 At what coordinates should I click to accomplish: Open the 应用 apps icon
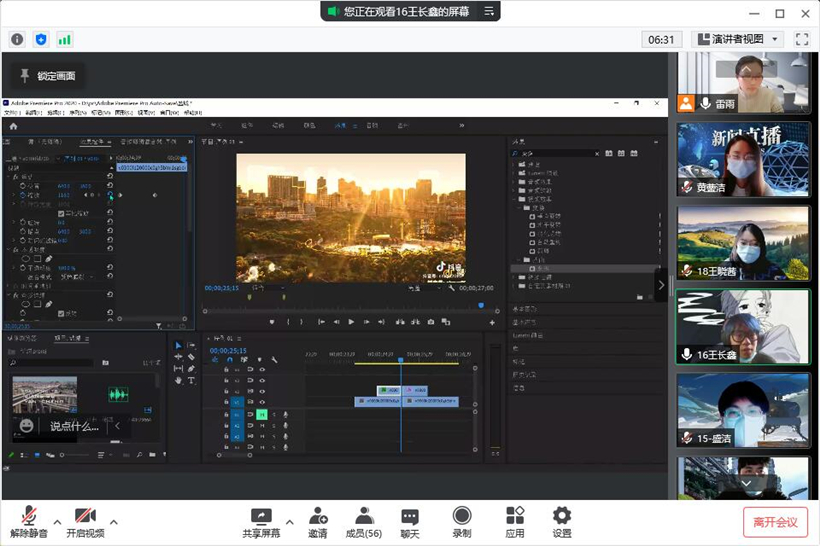(x=515, y=522)
